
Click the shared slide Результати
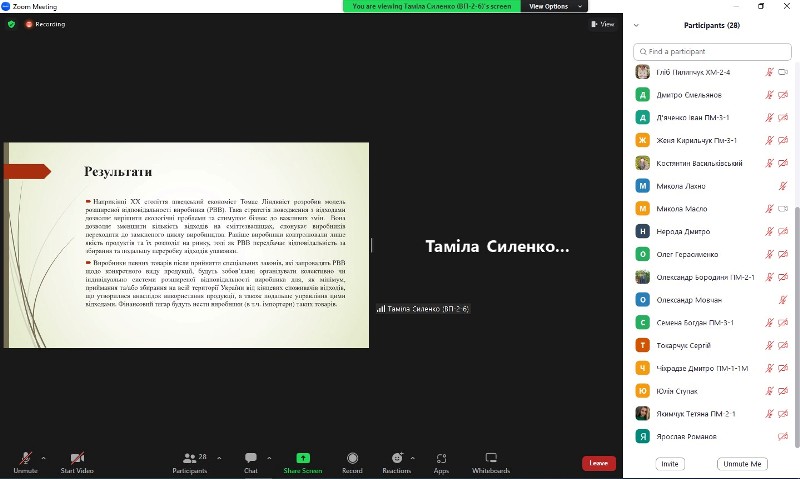(x=186, y=245)
